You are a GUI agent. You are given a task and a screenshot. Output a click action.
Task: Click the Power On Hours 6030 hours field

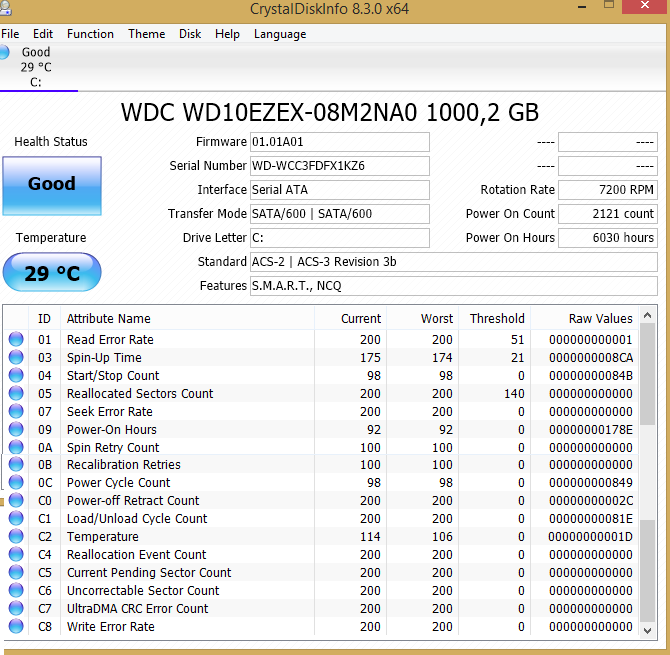click(607, 238)
